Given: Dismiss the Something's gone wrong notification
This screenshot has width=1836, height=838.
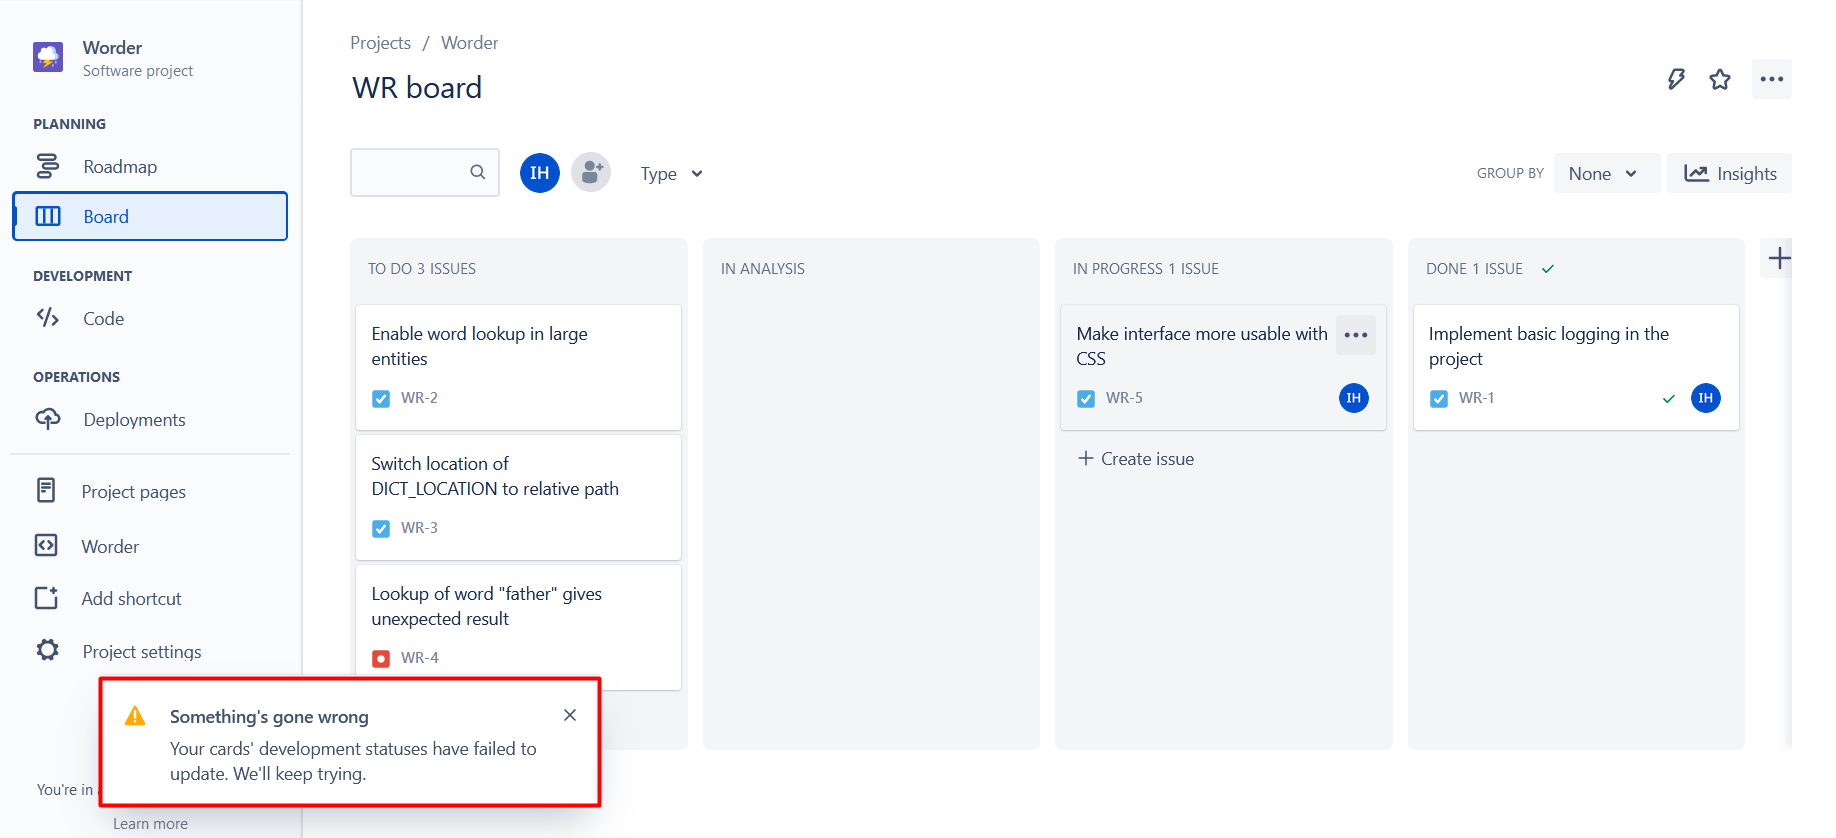Looking at the screenshot, I should tap(570, 715).
